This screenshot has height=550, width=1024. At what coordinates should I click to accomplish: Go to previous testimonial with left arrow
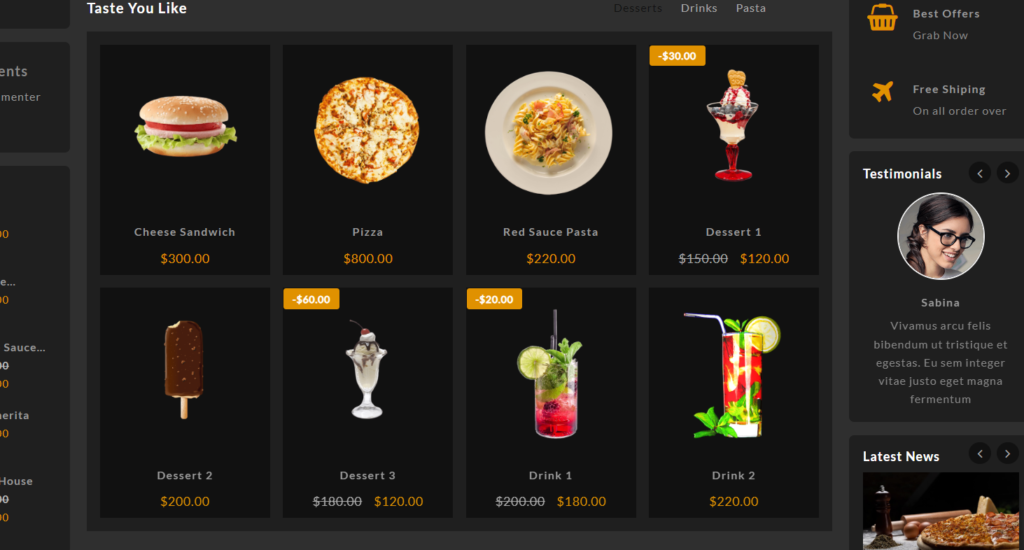tap(980, 173)
